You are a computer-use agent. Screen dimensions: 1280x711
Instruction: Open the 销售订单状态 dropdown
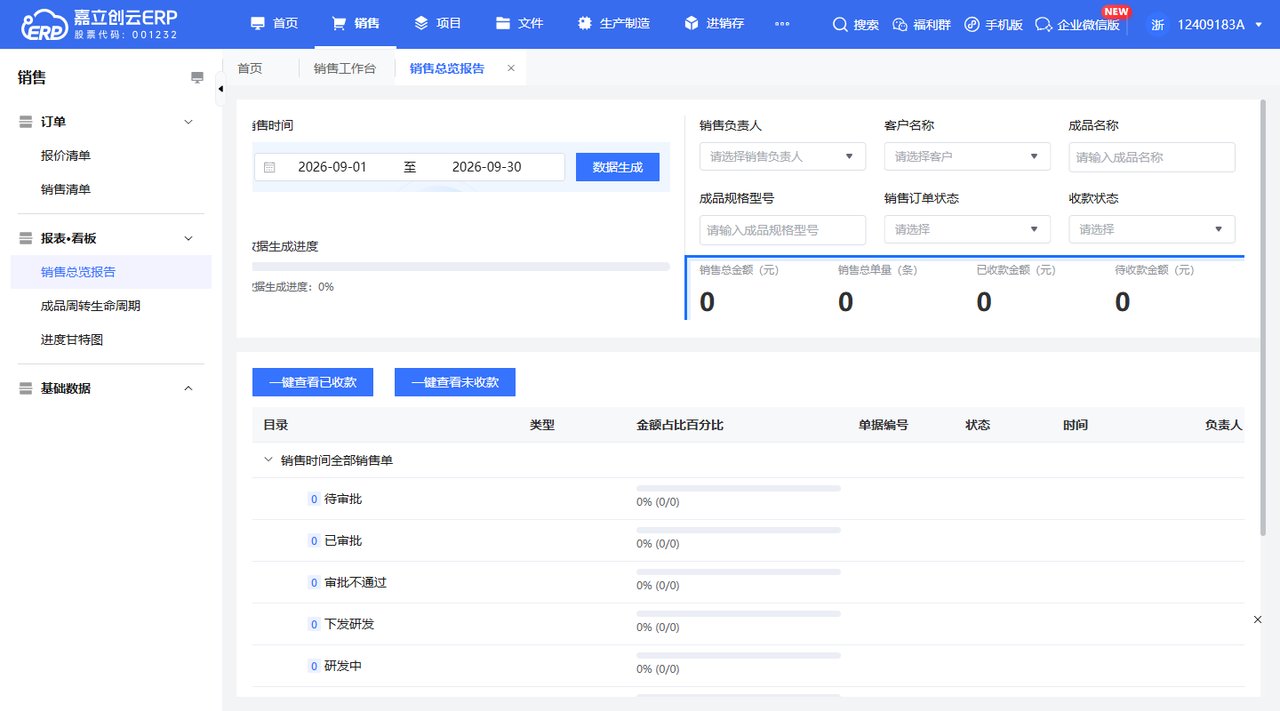(x=967, y=229)
